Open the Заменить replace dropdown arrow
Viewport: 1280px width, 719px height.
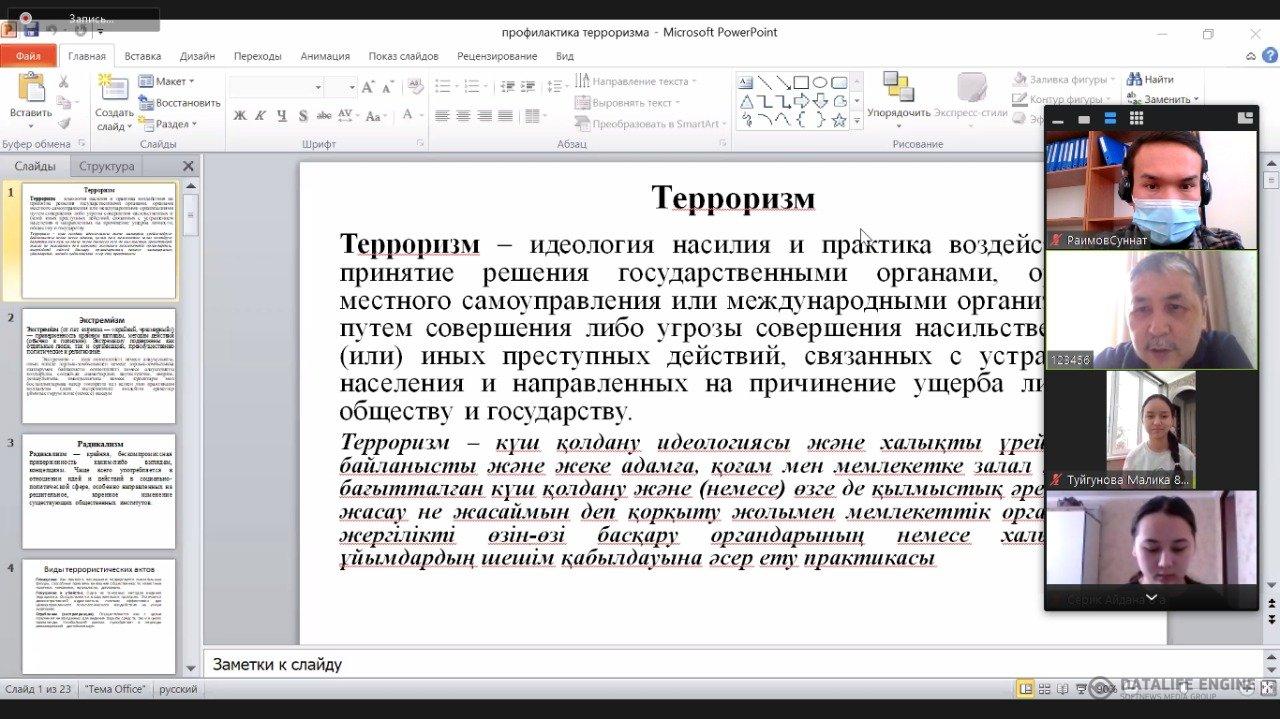tap(1196, 100)
